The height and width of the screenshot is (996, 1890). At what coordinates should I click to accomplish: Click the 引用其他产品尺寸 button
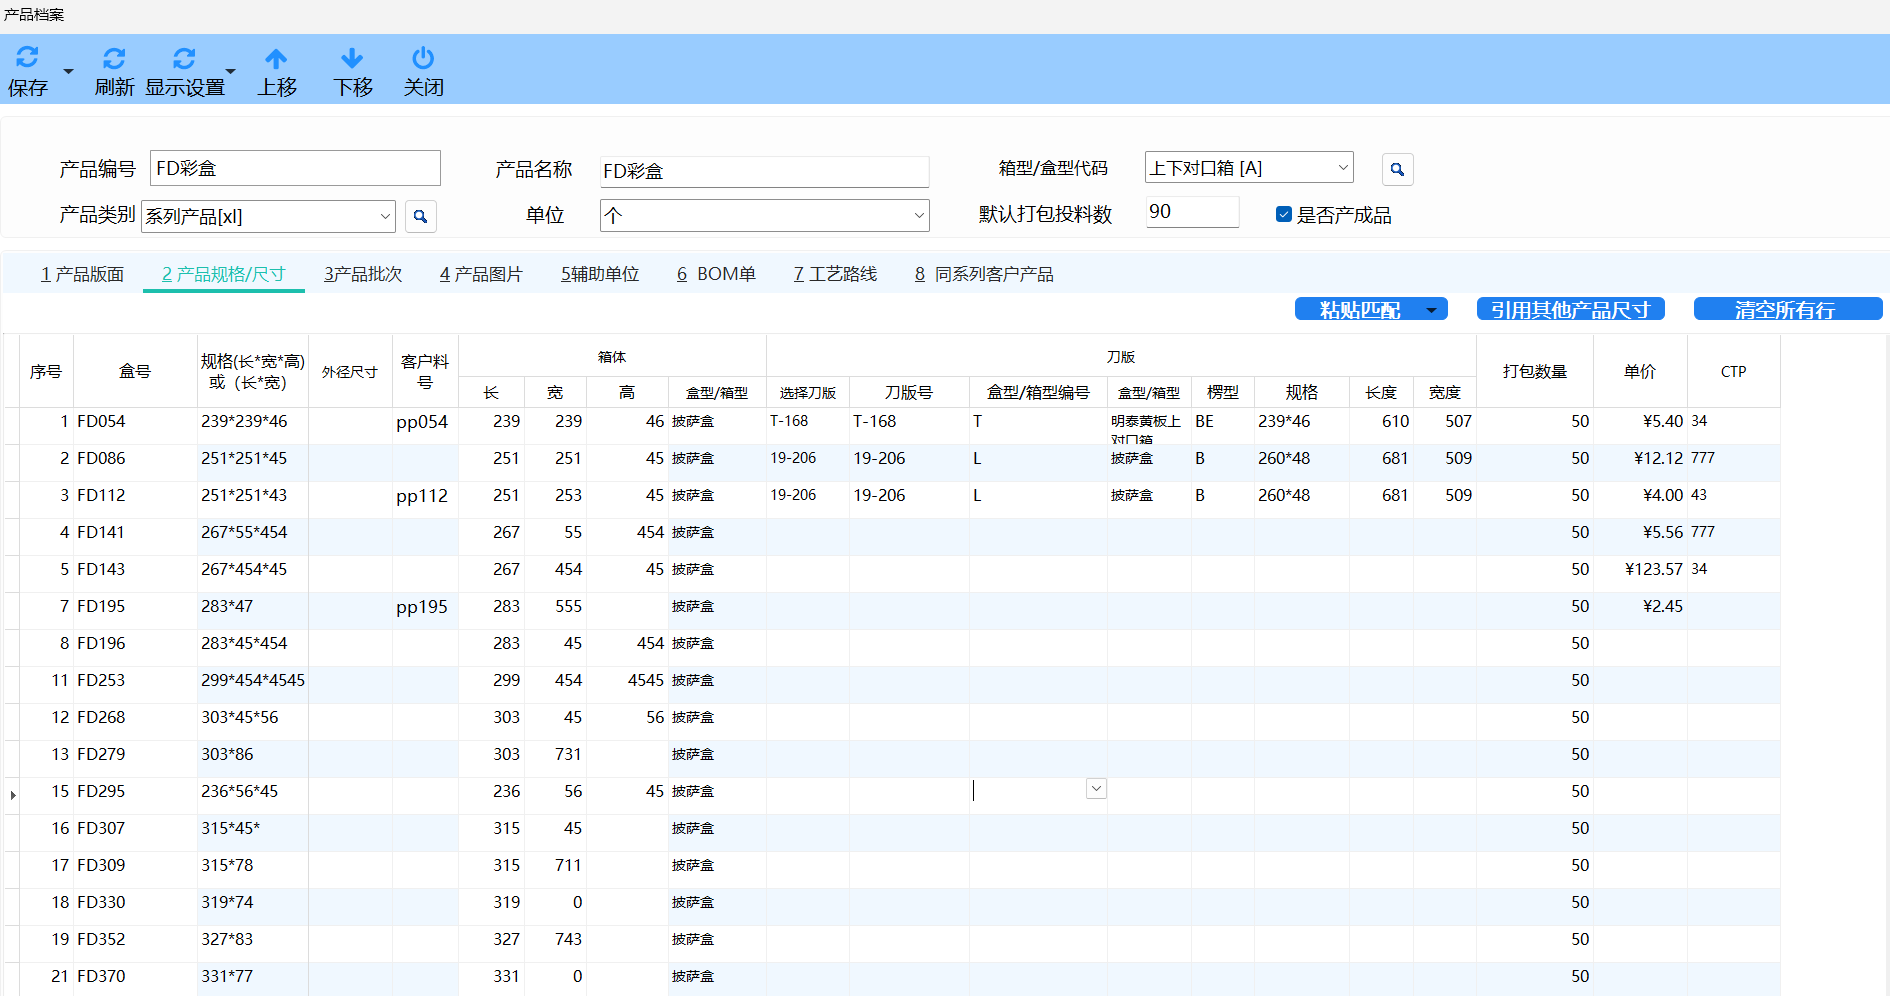point(1570,309)
